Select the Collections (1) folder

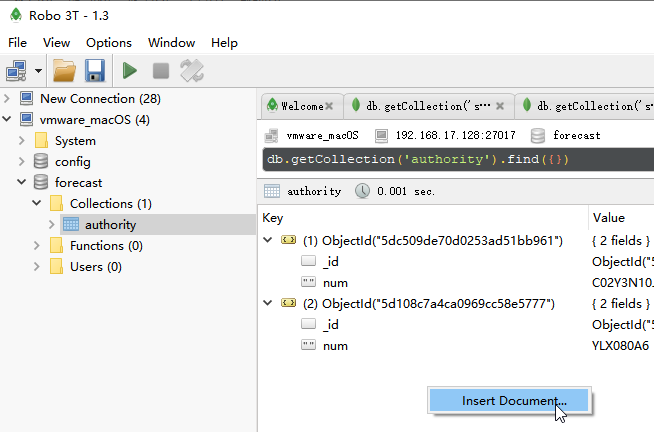pyautogui.click(x=111, y=203)
